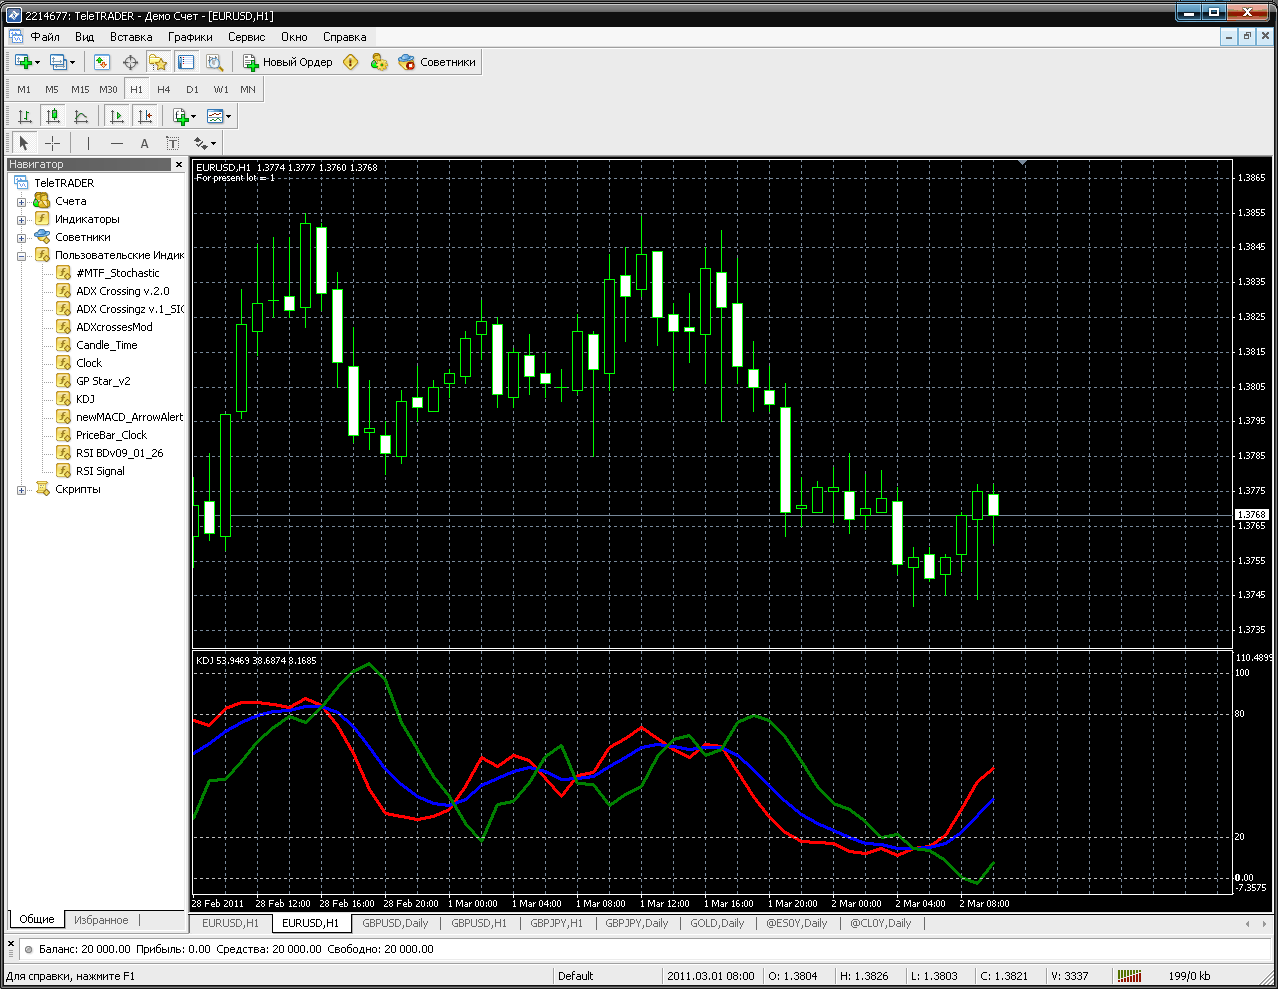Select the Text Label tool

pyautogui.click(x=172, y=143)
